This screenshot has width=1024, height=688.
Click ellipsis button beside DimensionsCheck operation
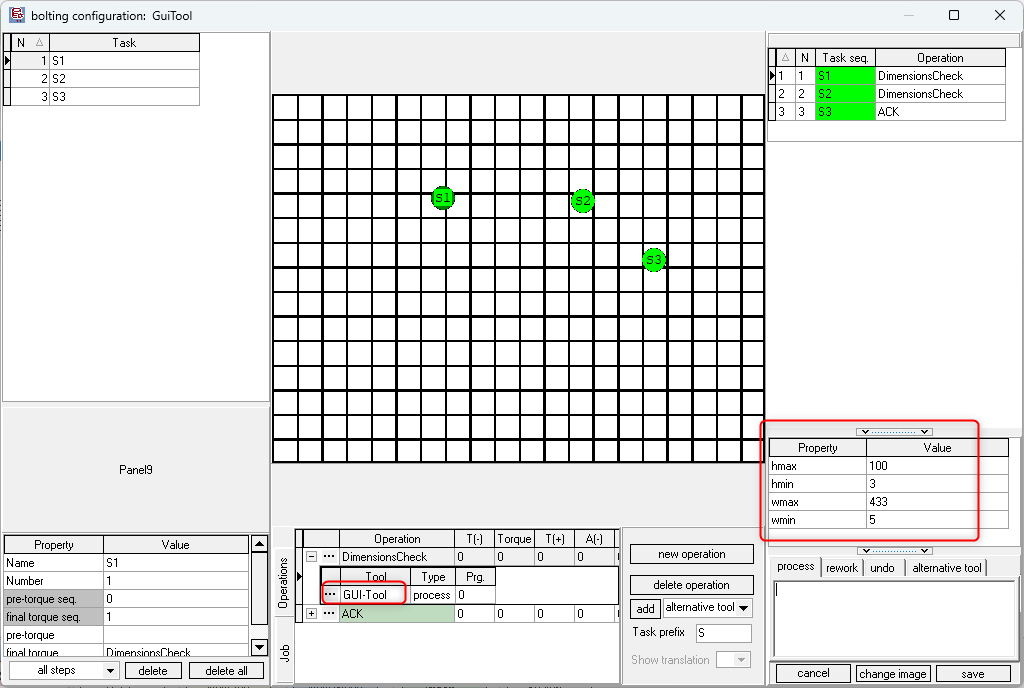(x=329, y=557)
